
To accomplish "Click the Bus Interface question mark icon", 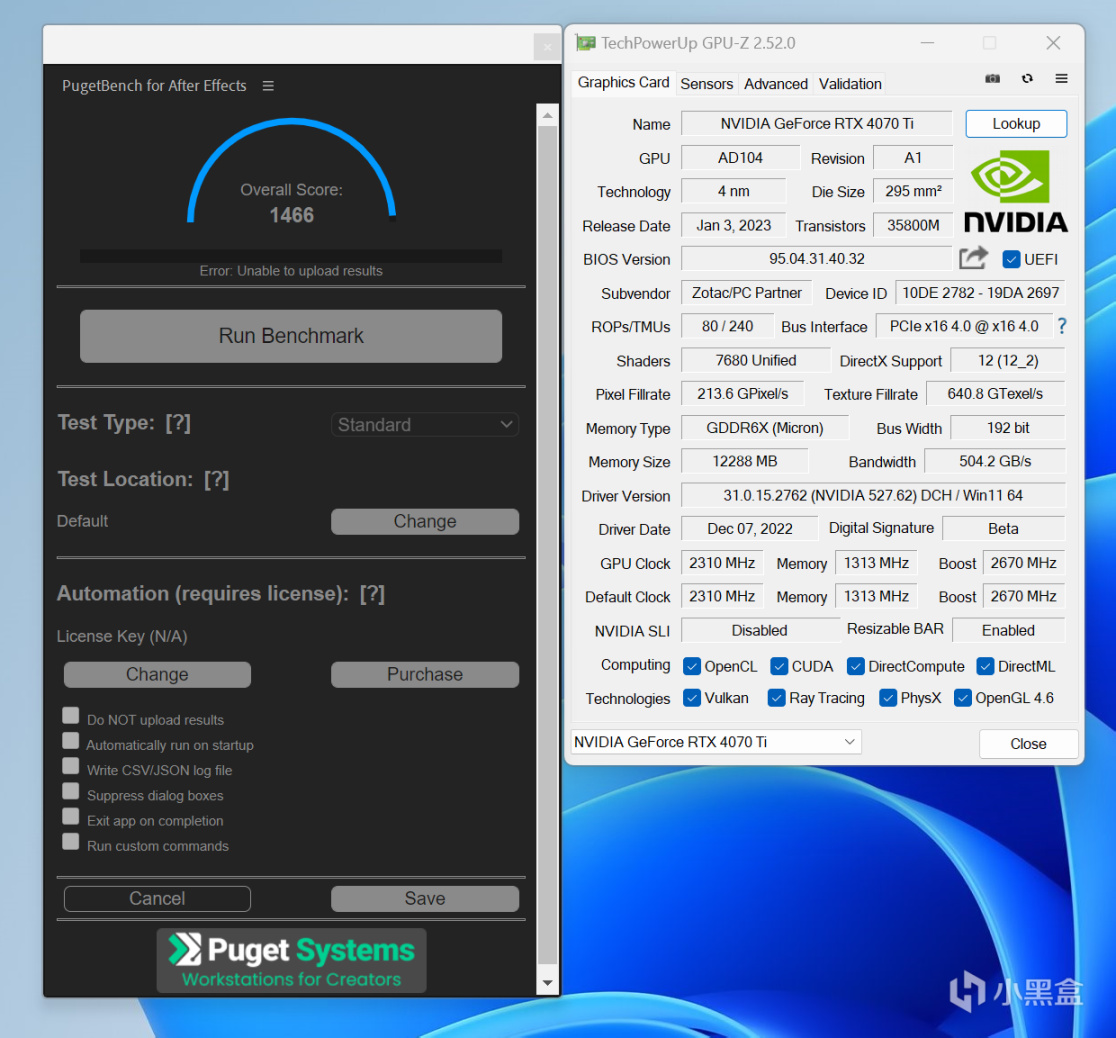I will pos(1062,326).
